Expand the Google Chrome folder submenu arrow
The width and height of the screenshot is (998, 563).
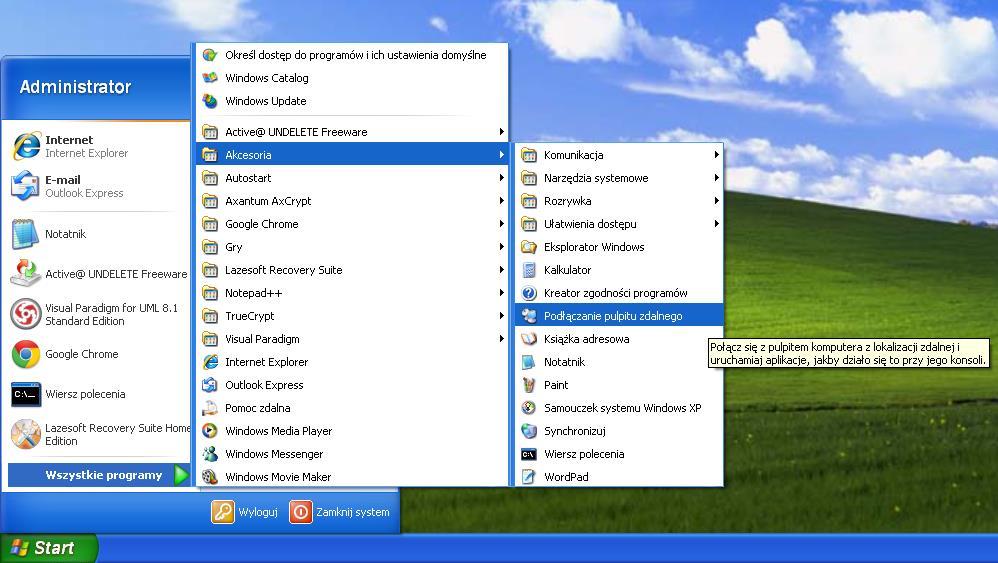(502, 224)
